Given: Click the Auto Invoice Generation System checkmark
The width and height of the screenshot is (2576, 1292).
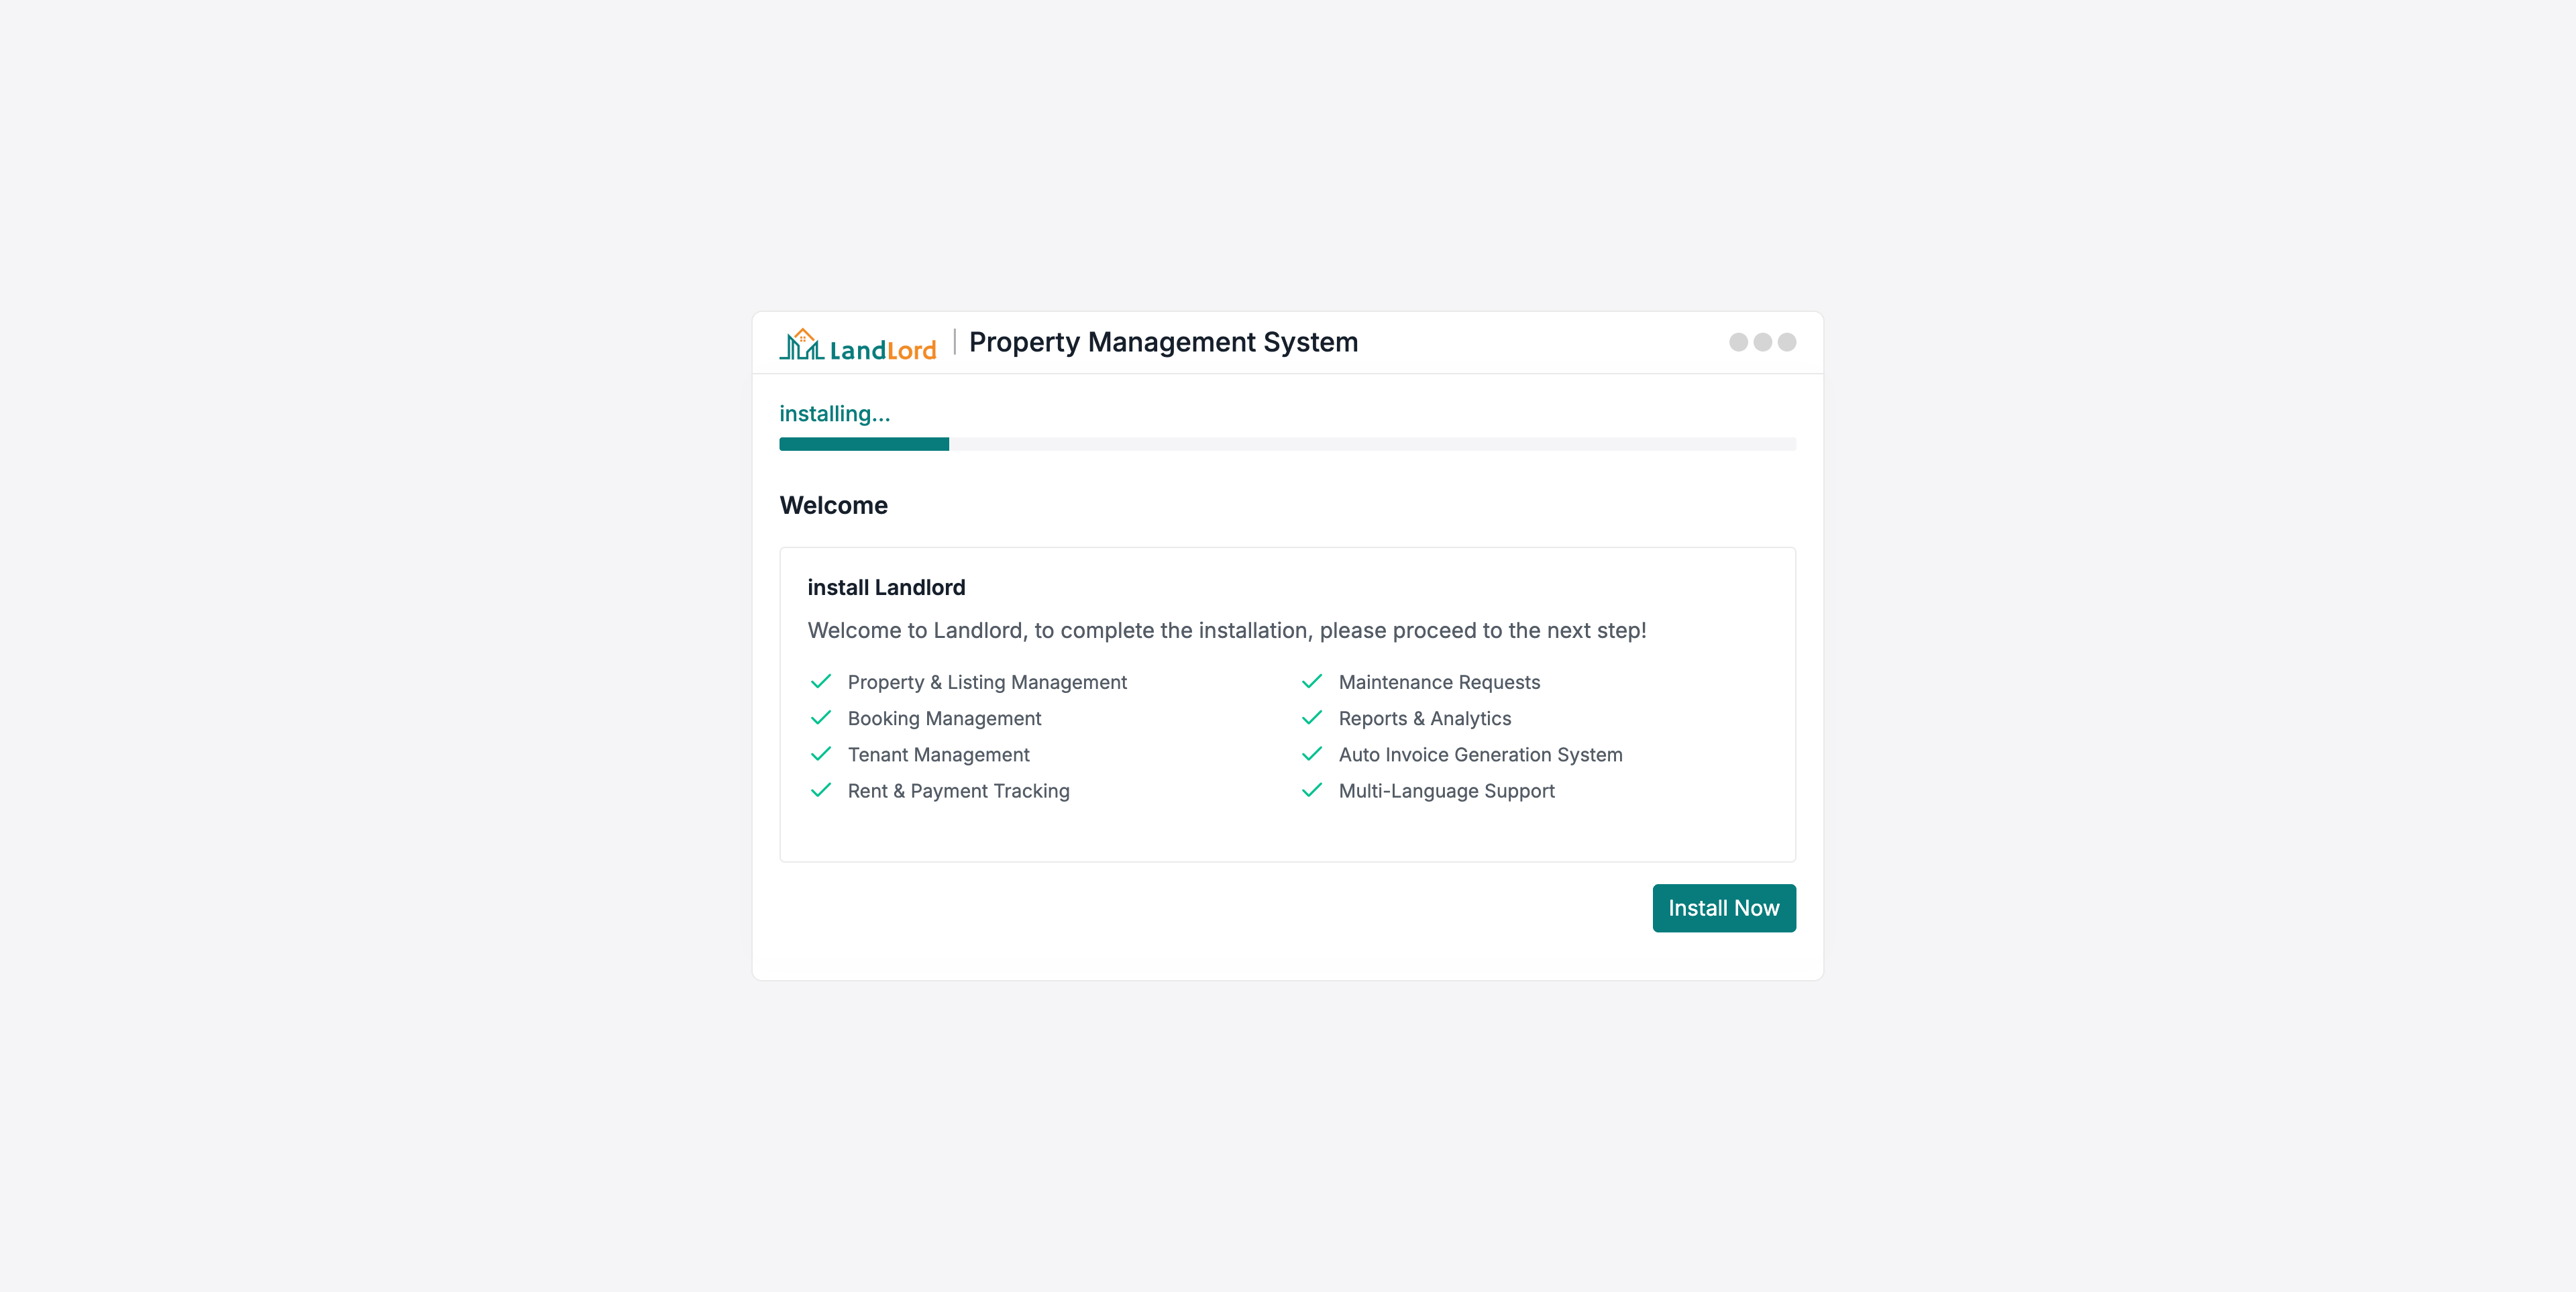Looking at the screenshot, I should [x=1312, y=754].
